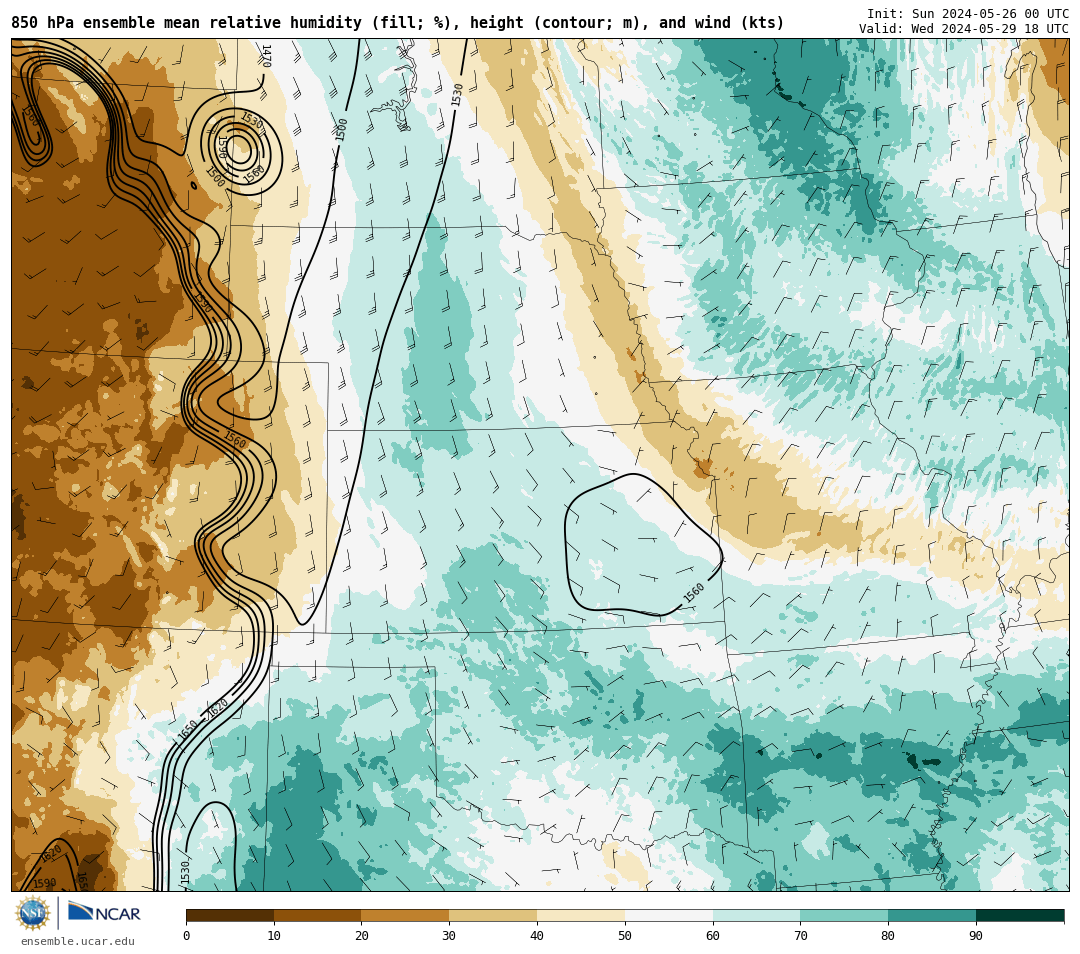Click the 'Valid: Wed 2024-05-29 18 UTC' text
This screenshot has height=954, width=1080.
964,29
